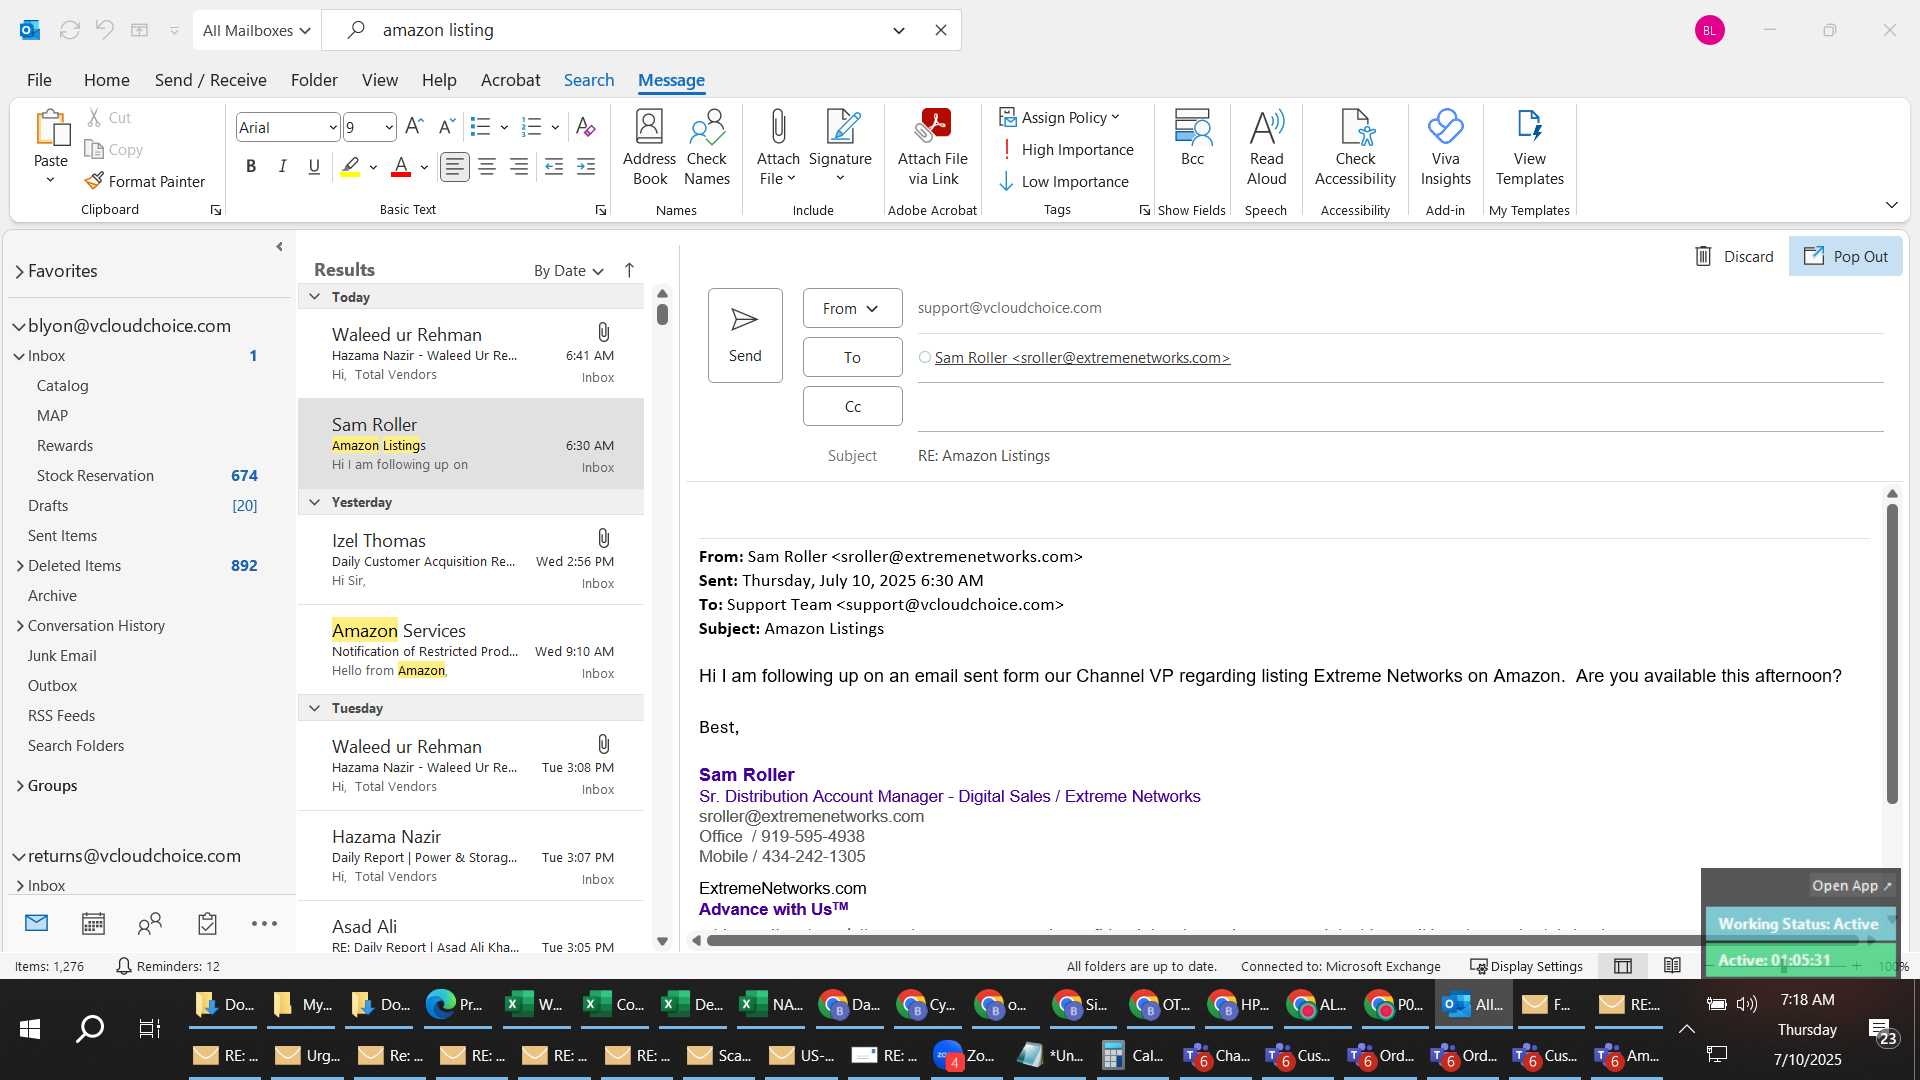Viewport: 1920px width, 1080px height.
Task: Toggle Italic formatting
Action: point(283,167)
